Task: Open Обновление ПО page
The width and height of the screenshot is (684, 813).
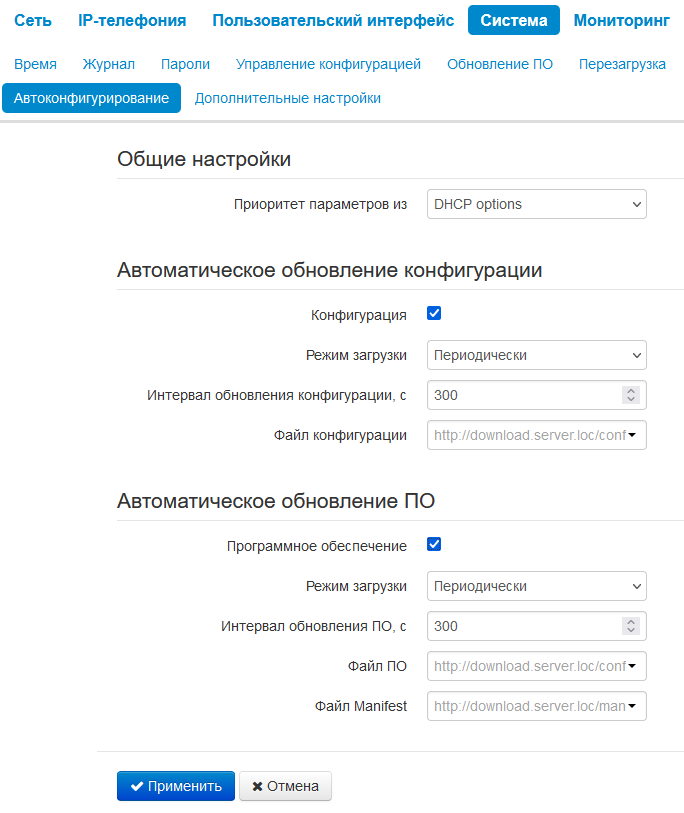Action: coord(500,64)
